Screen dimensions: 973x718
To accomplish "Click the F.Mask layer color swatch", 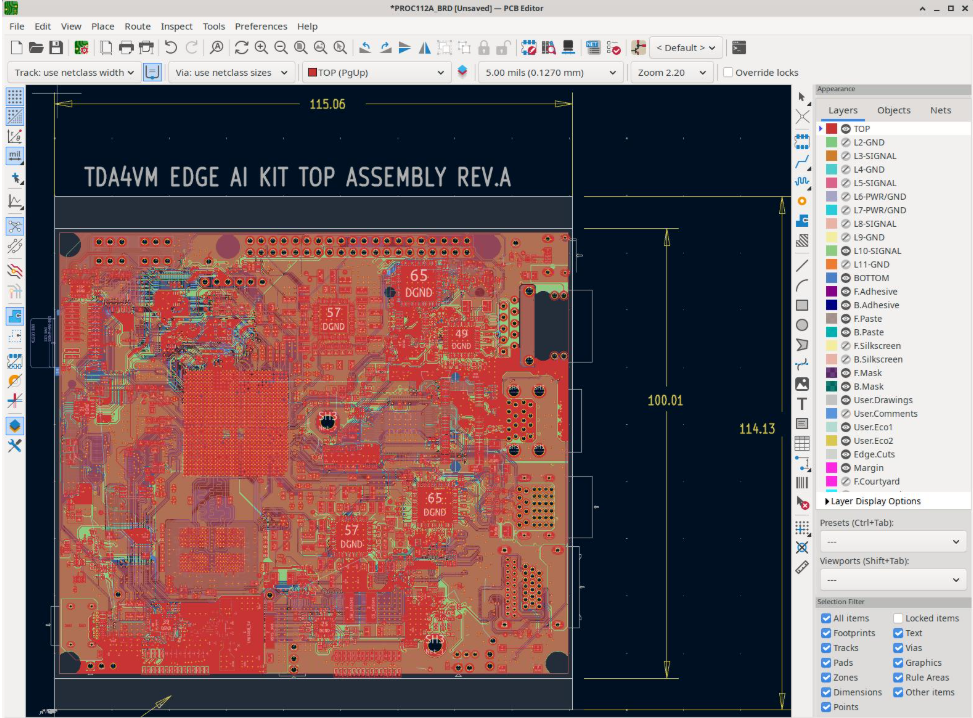I will [832, 373].
